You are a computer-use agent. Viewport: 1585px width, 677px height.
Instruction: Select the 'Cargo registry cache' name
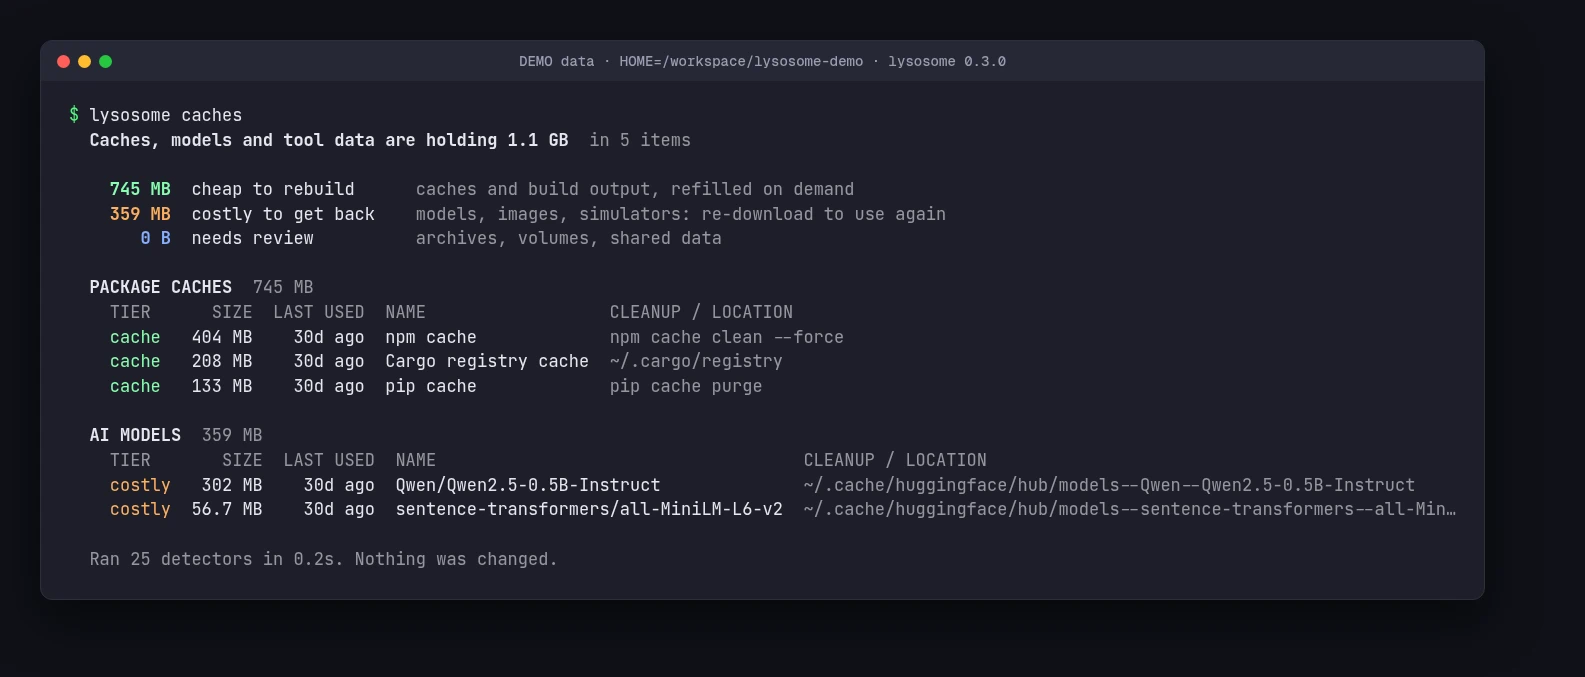[487, 361]
